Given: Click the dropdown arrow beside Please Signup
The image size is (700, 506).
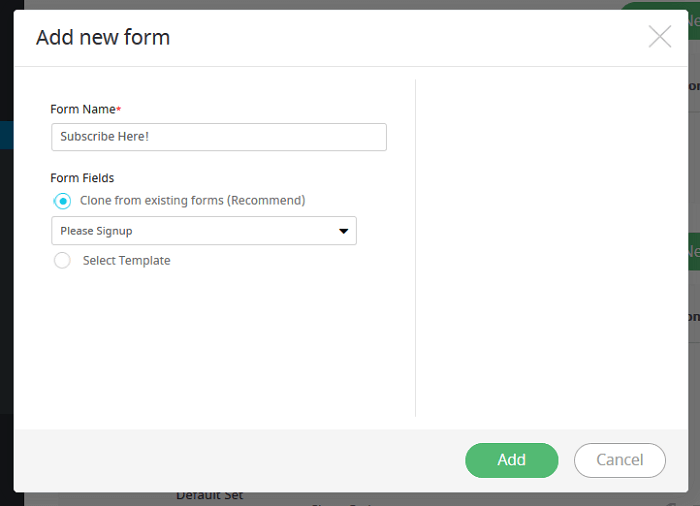Looking at the screenshot, I should (x=343, y=231).
